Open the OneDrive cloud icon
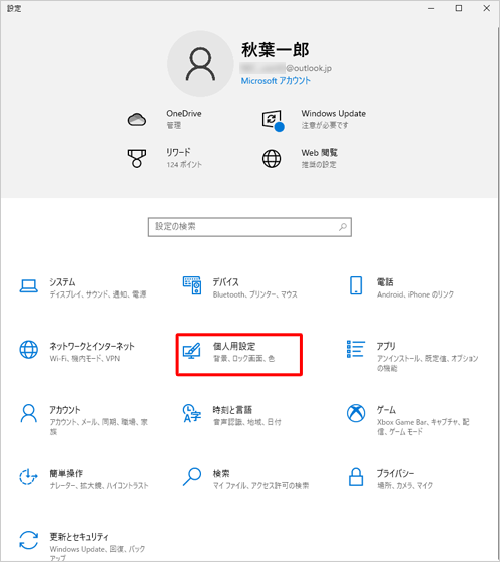Image resolution: width=500 pixels, height=562 pixels. click(x=137, y=119)
